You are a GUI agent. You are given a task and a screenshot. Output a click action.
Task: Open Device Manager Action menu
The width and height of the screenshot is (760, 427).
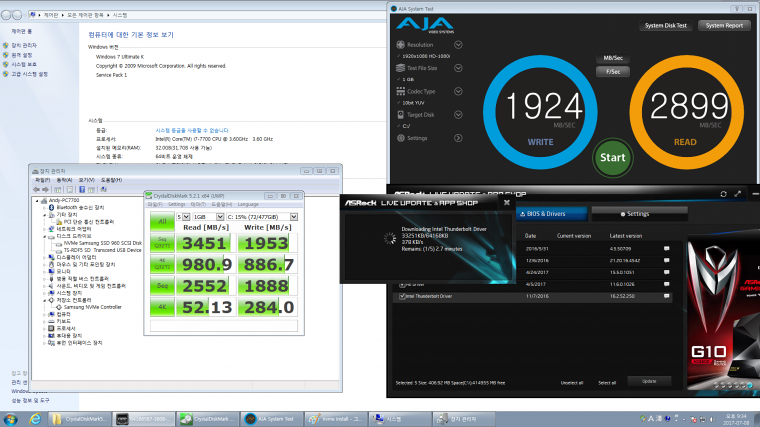(64, 180)
